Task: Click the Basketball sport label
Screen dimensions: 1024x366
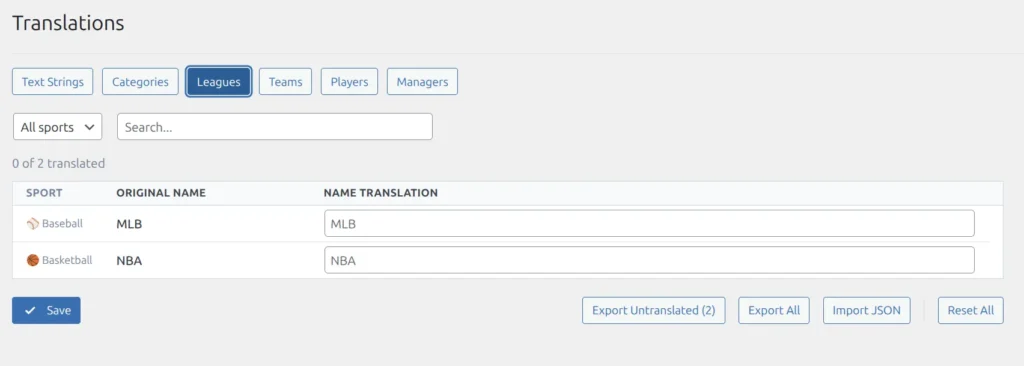Action: point(67,260)
